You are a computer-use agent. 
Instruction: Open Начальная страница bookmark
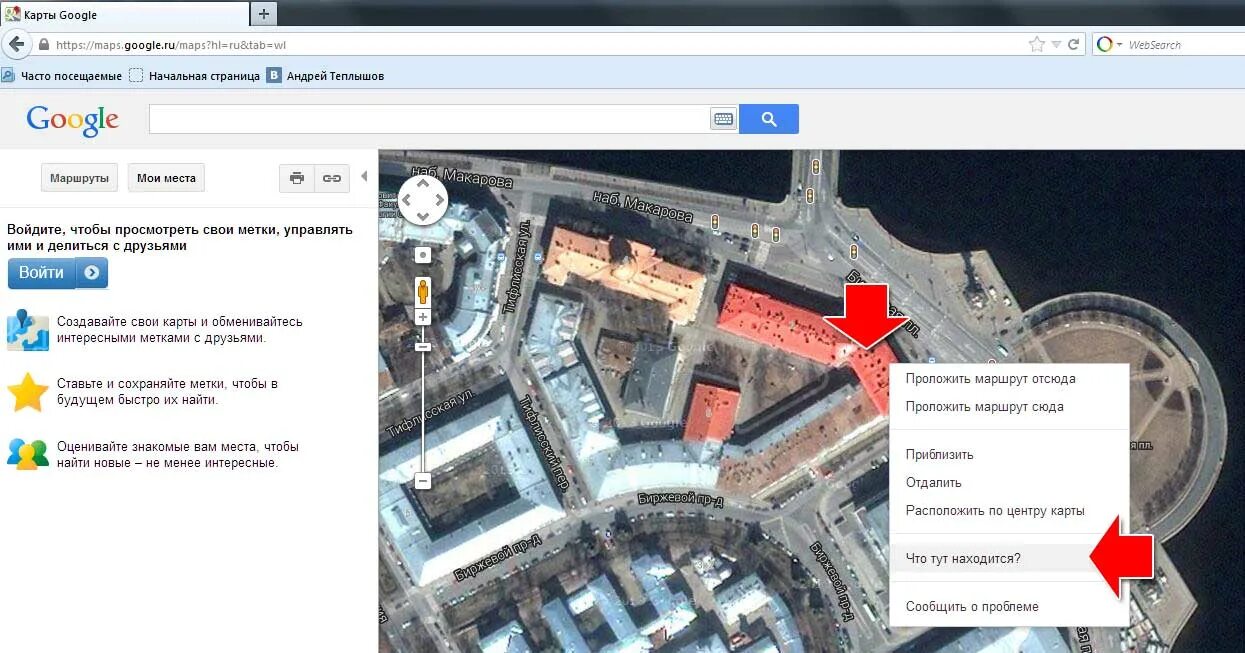pos(195,75)
